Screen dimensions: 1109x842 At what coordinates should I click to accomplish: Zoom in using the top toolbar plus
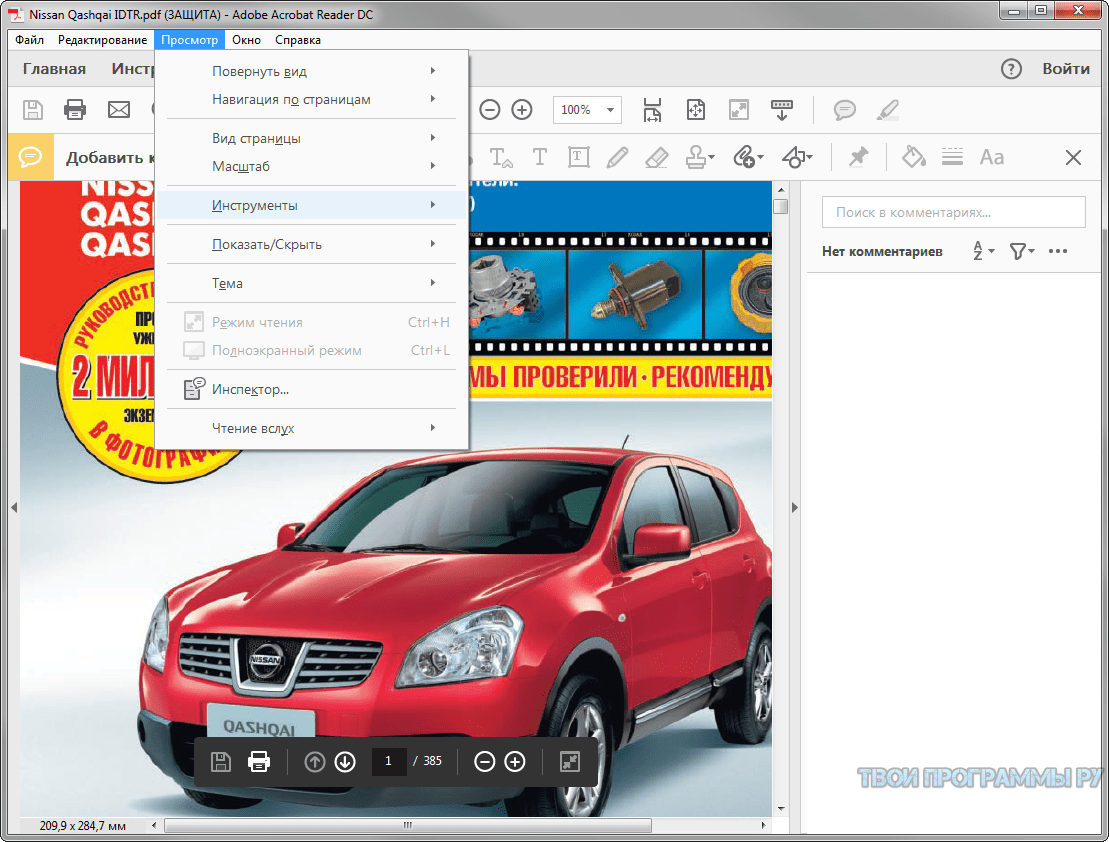click(522, 110)
